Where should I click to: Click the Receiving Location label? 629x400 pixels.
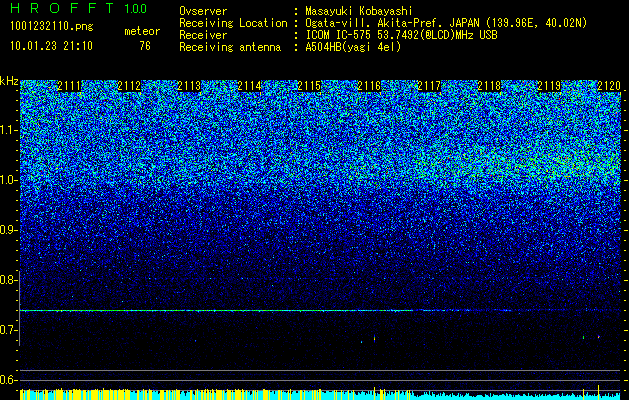(233, 23)
